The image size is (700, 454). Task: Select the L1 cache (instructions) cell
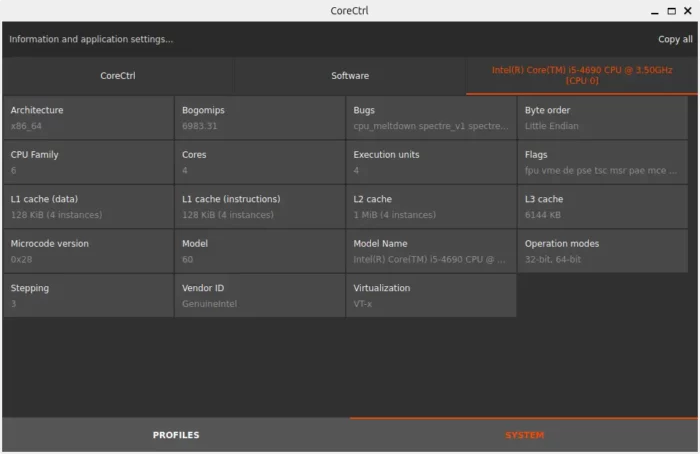(x=260, y=207)
